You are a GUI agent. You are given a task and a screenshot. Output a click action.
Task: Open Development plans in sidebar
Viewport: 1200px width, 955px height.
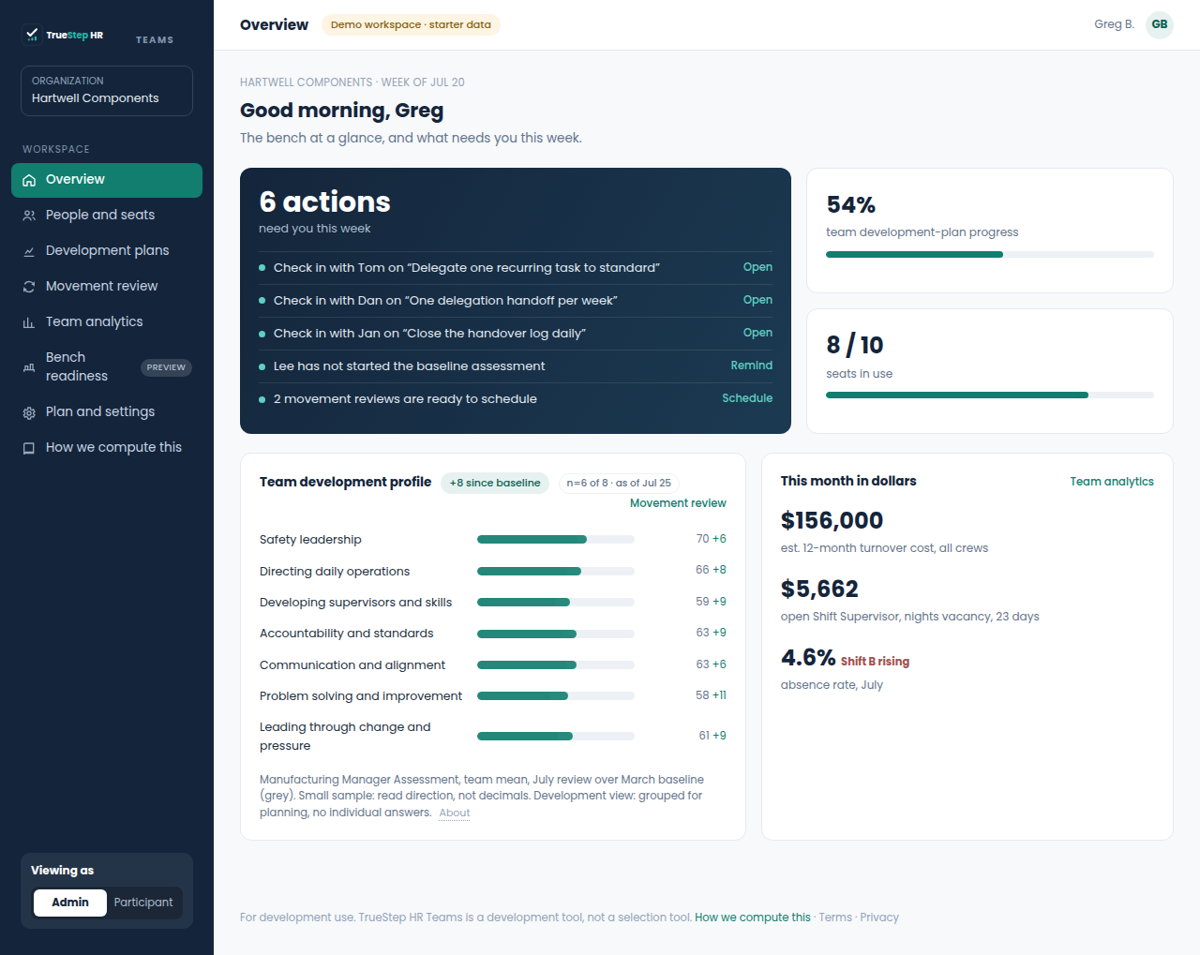tap(107, 251)
